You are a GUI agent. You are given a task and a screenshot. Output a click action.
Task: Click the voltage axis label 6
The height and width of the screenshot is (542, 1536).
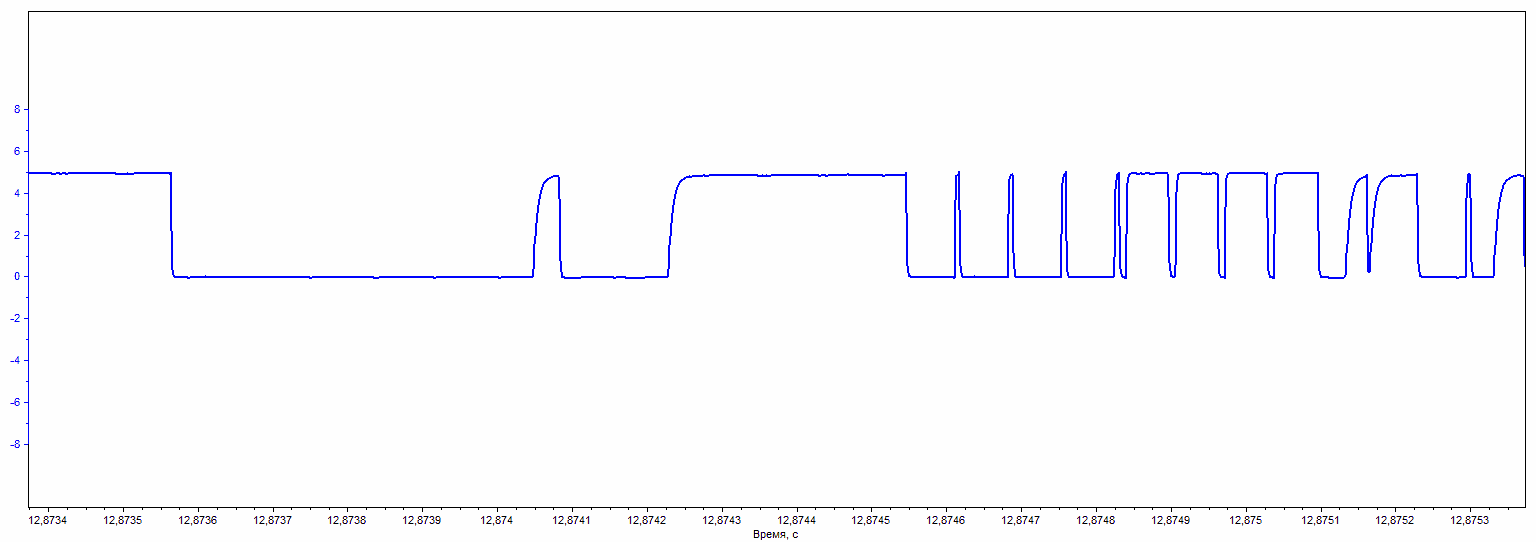point(17,152)
